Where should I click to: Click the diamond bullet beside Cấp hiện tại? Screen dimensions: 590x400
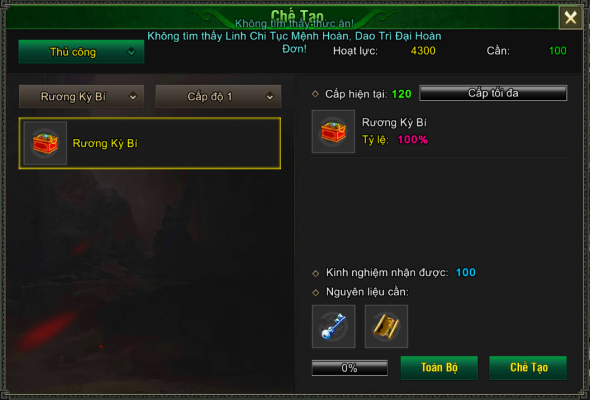pos(315,94)
